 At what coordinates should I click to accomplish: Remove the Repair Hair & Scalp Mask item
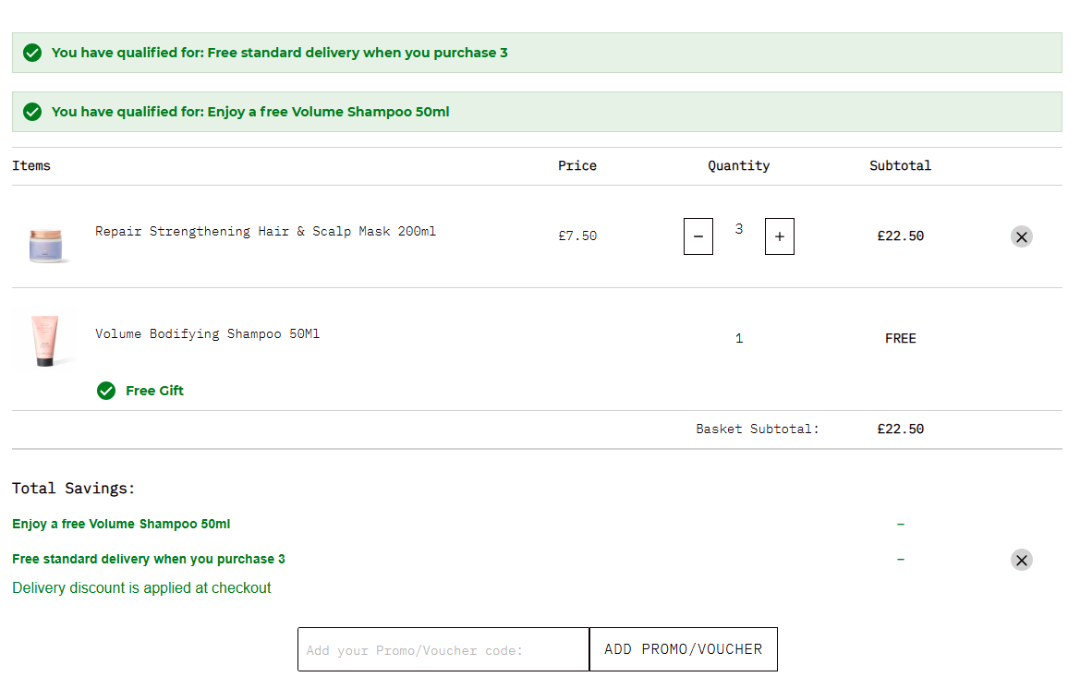point(1021,237)
